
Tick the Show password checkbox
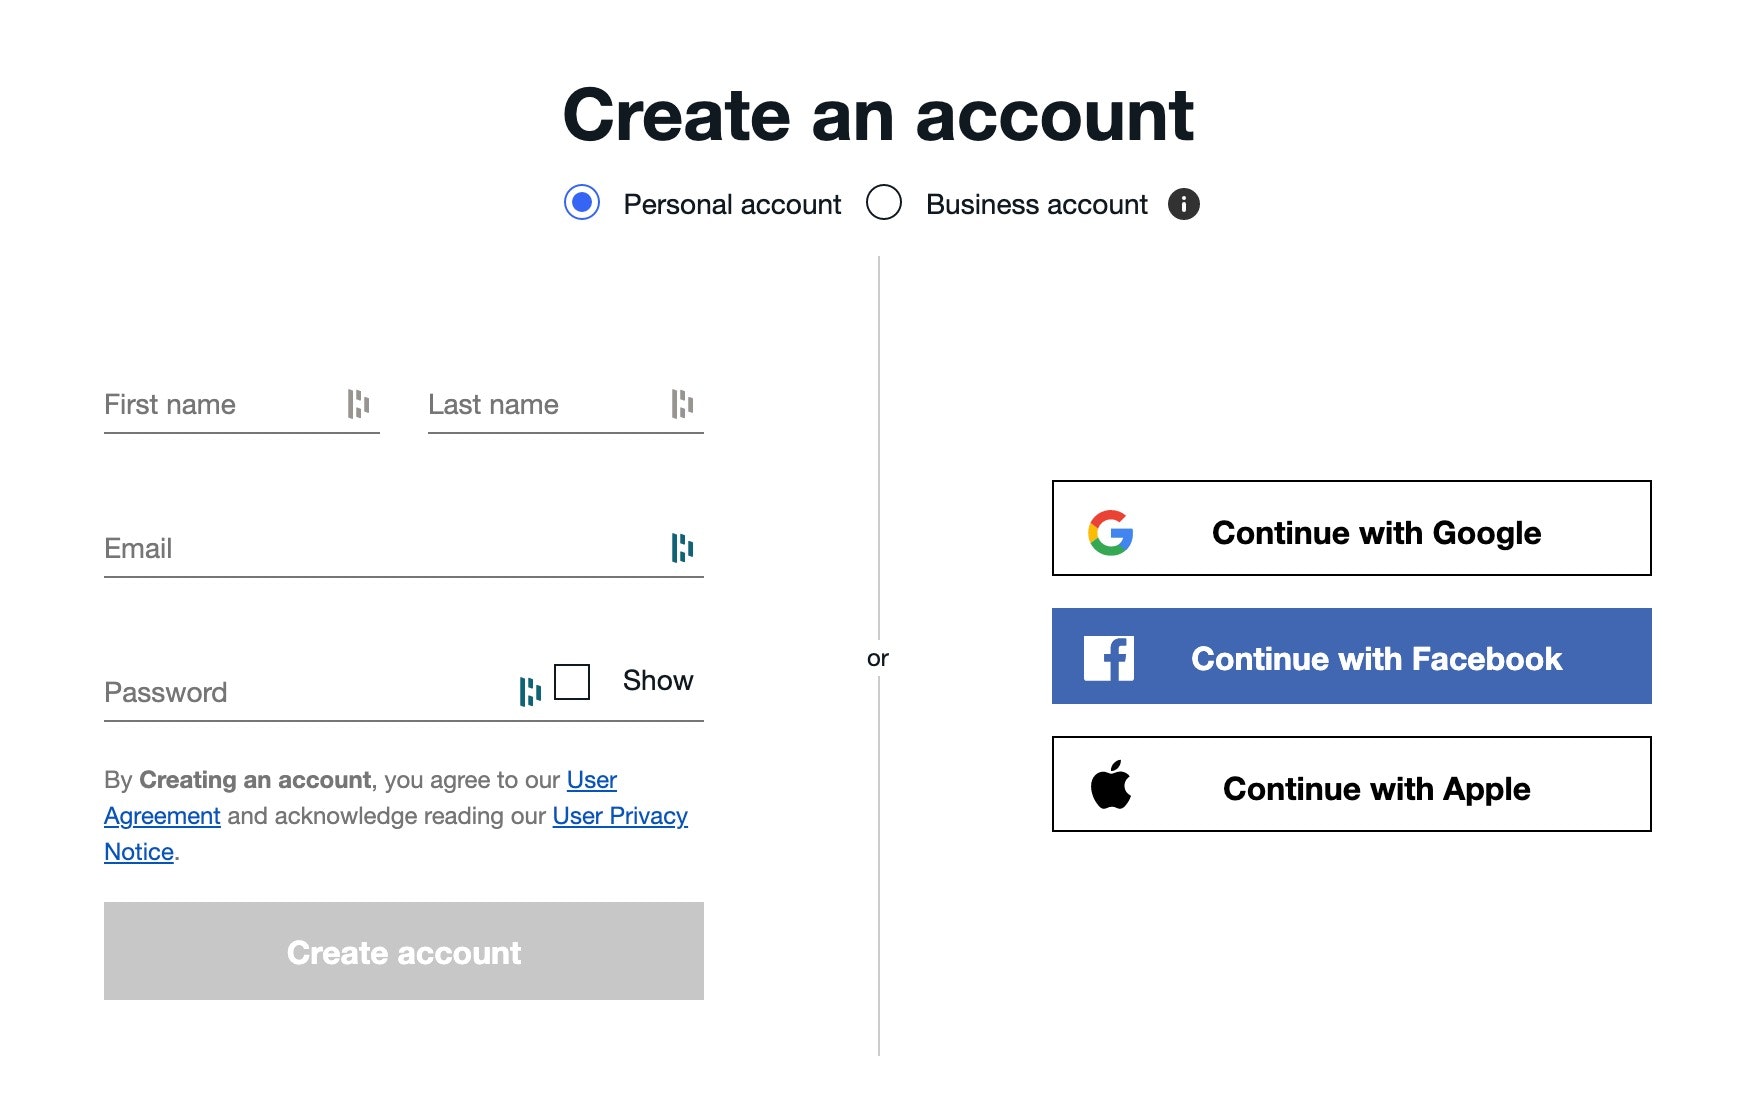click(x=572, y=682)
